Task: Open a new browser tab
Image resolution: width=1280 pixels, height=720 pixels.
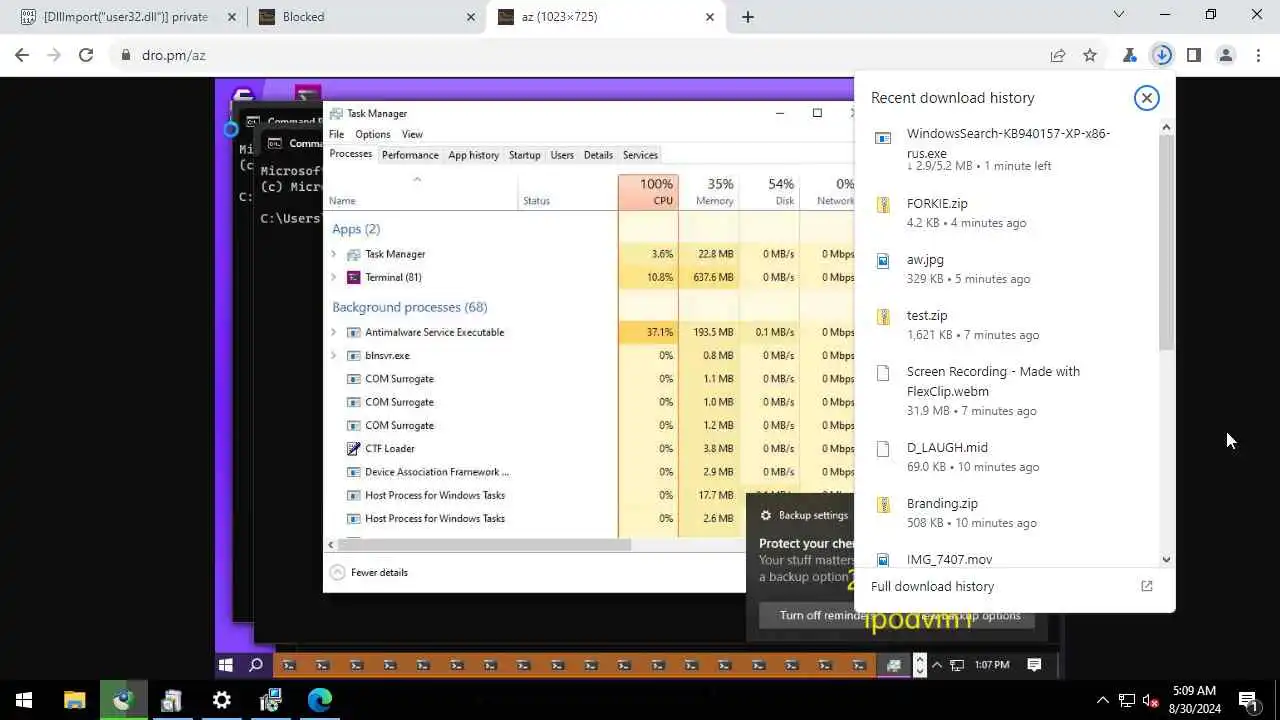Action: (x=748, y=17)
